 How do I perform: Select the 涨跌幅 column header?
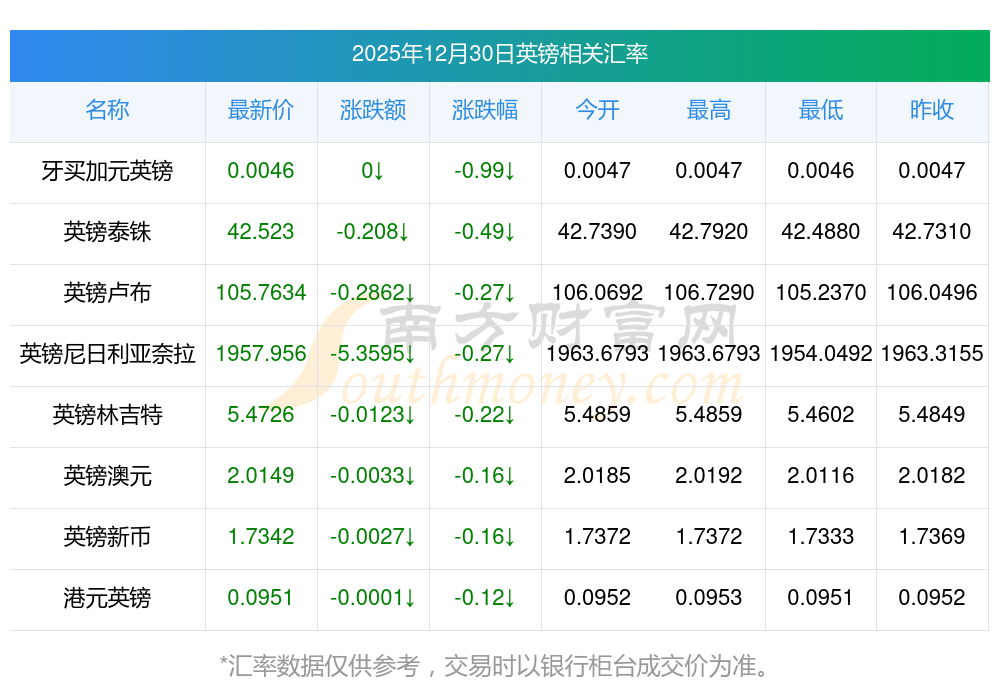point(484,110)
